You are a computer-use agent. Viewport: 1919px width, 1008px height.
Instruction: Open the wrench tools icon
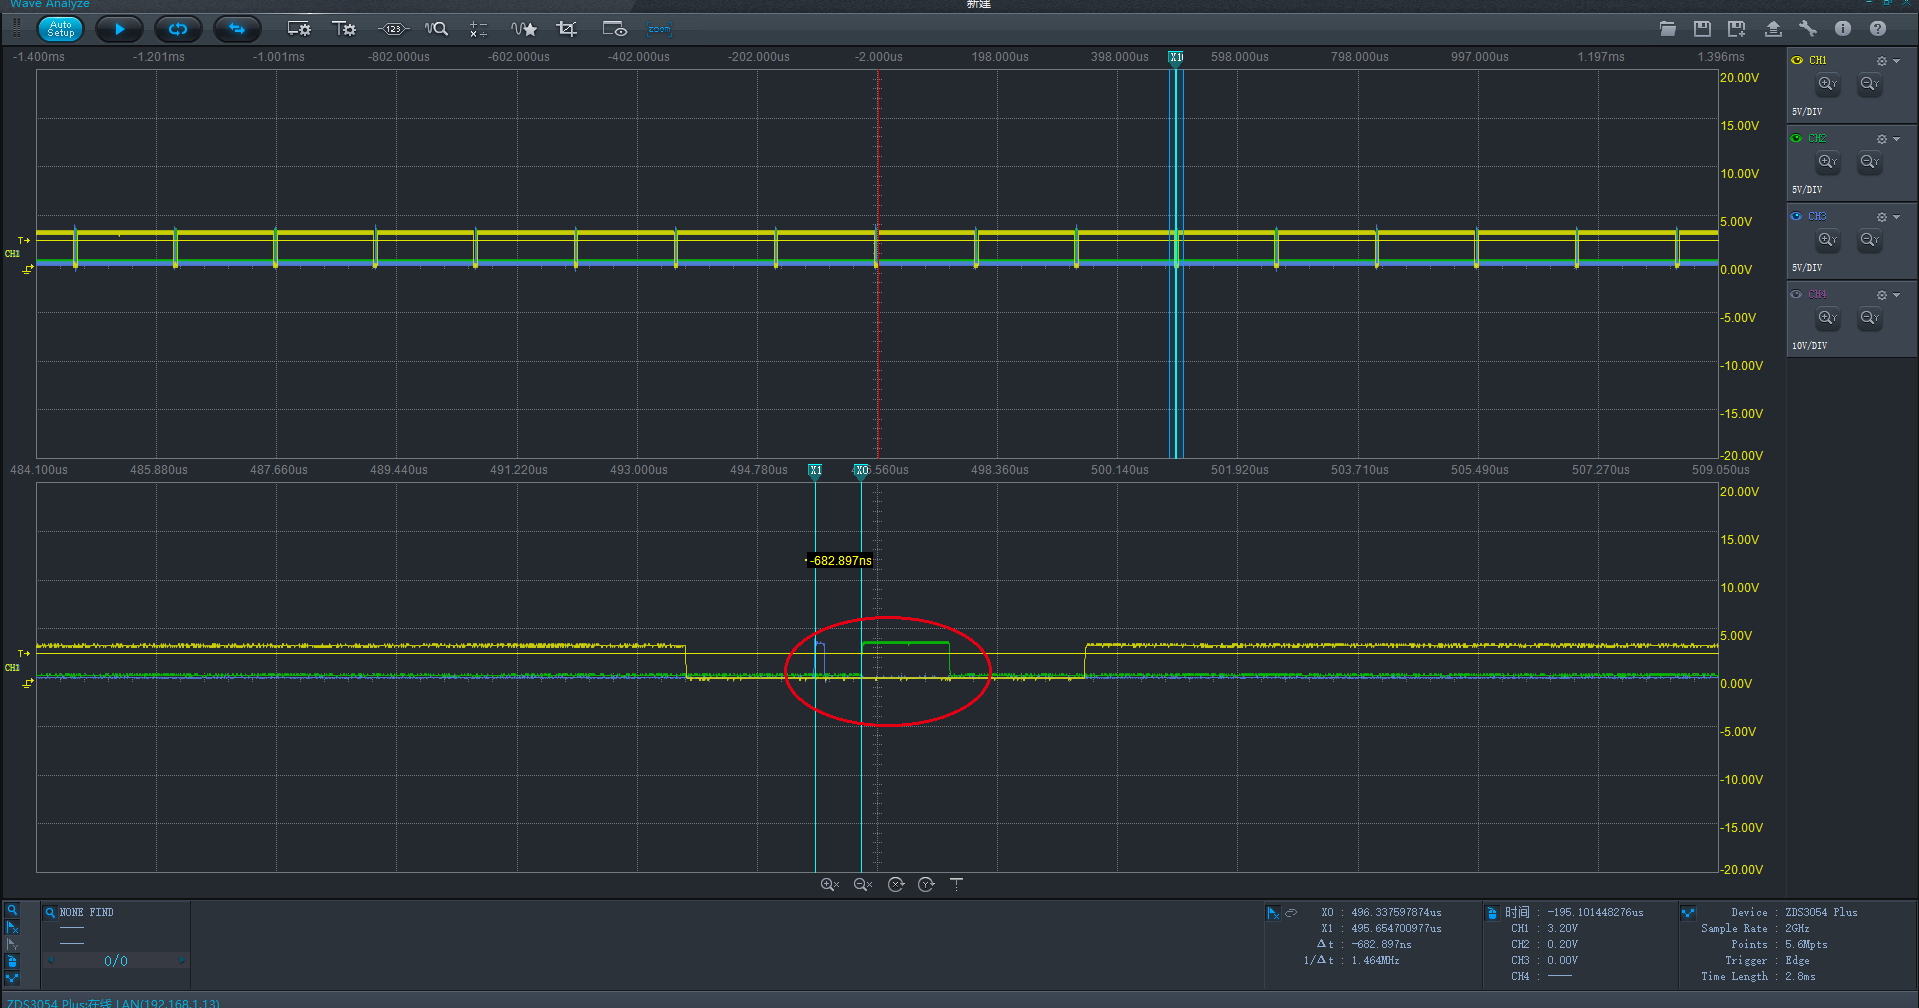(x=1808, y=29)
